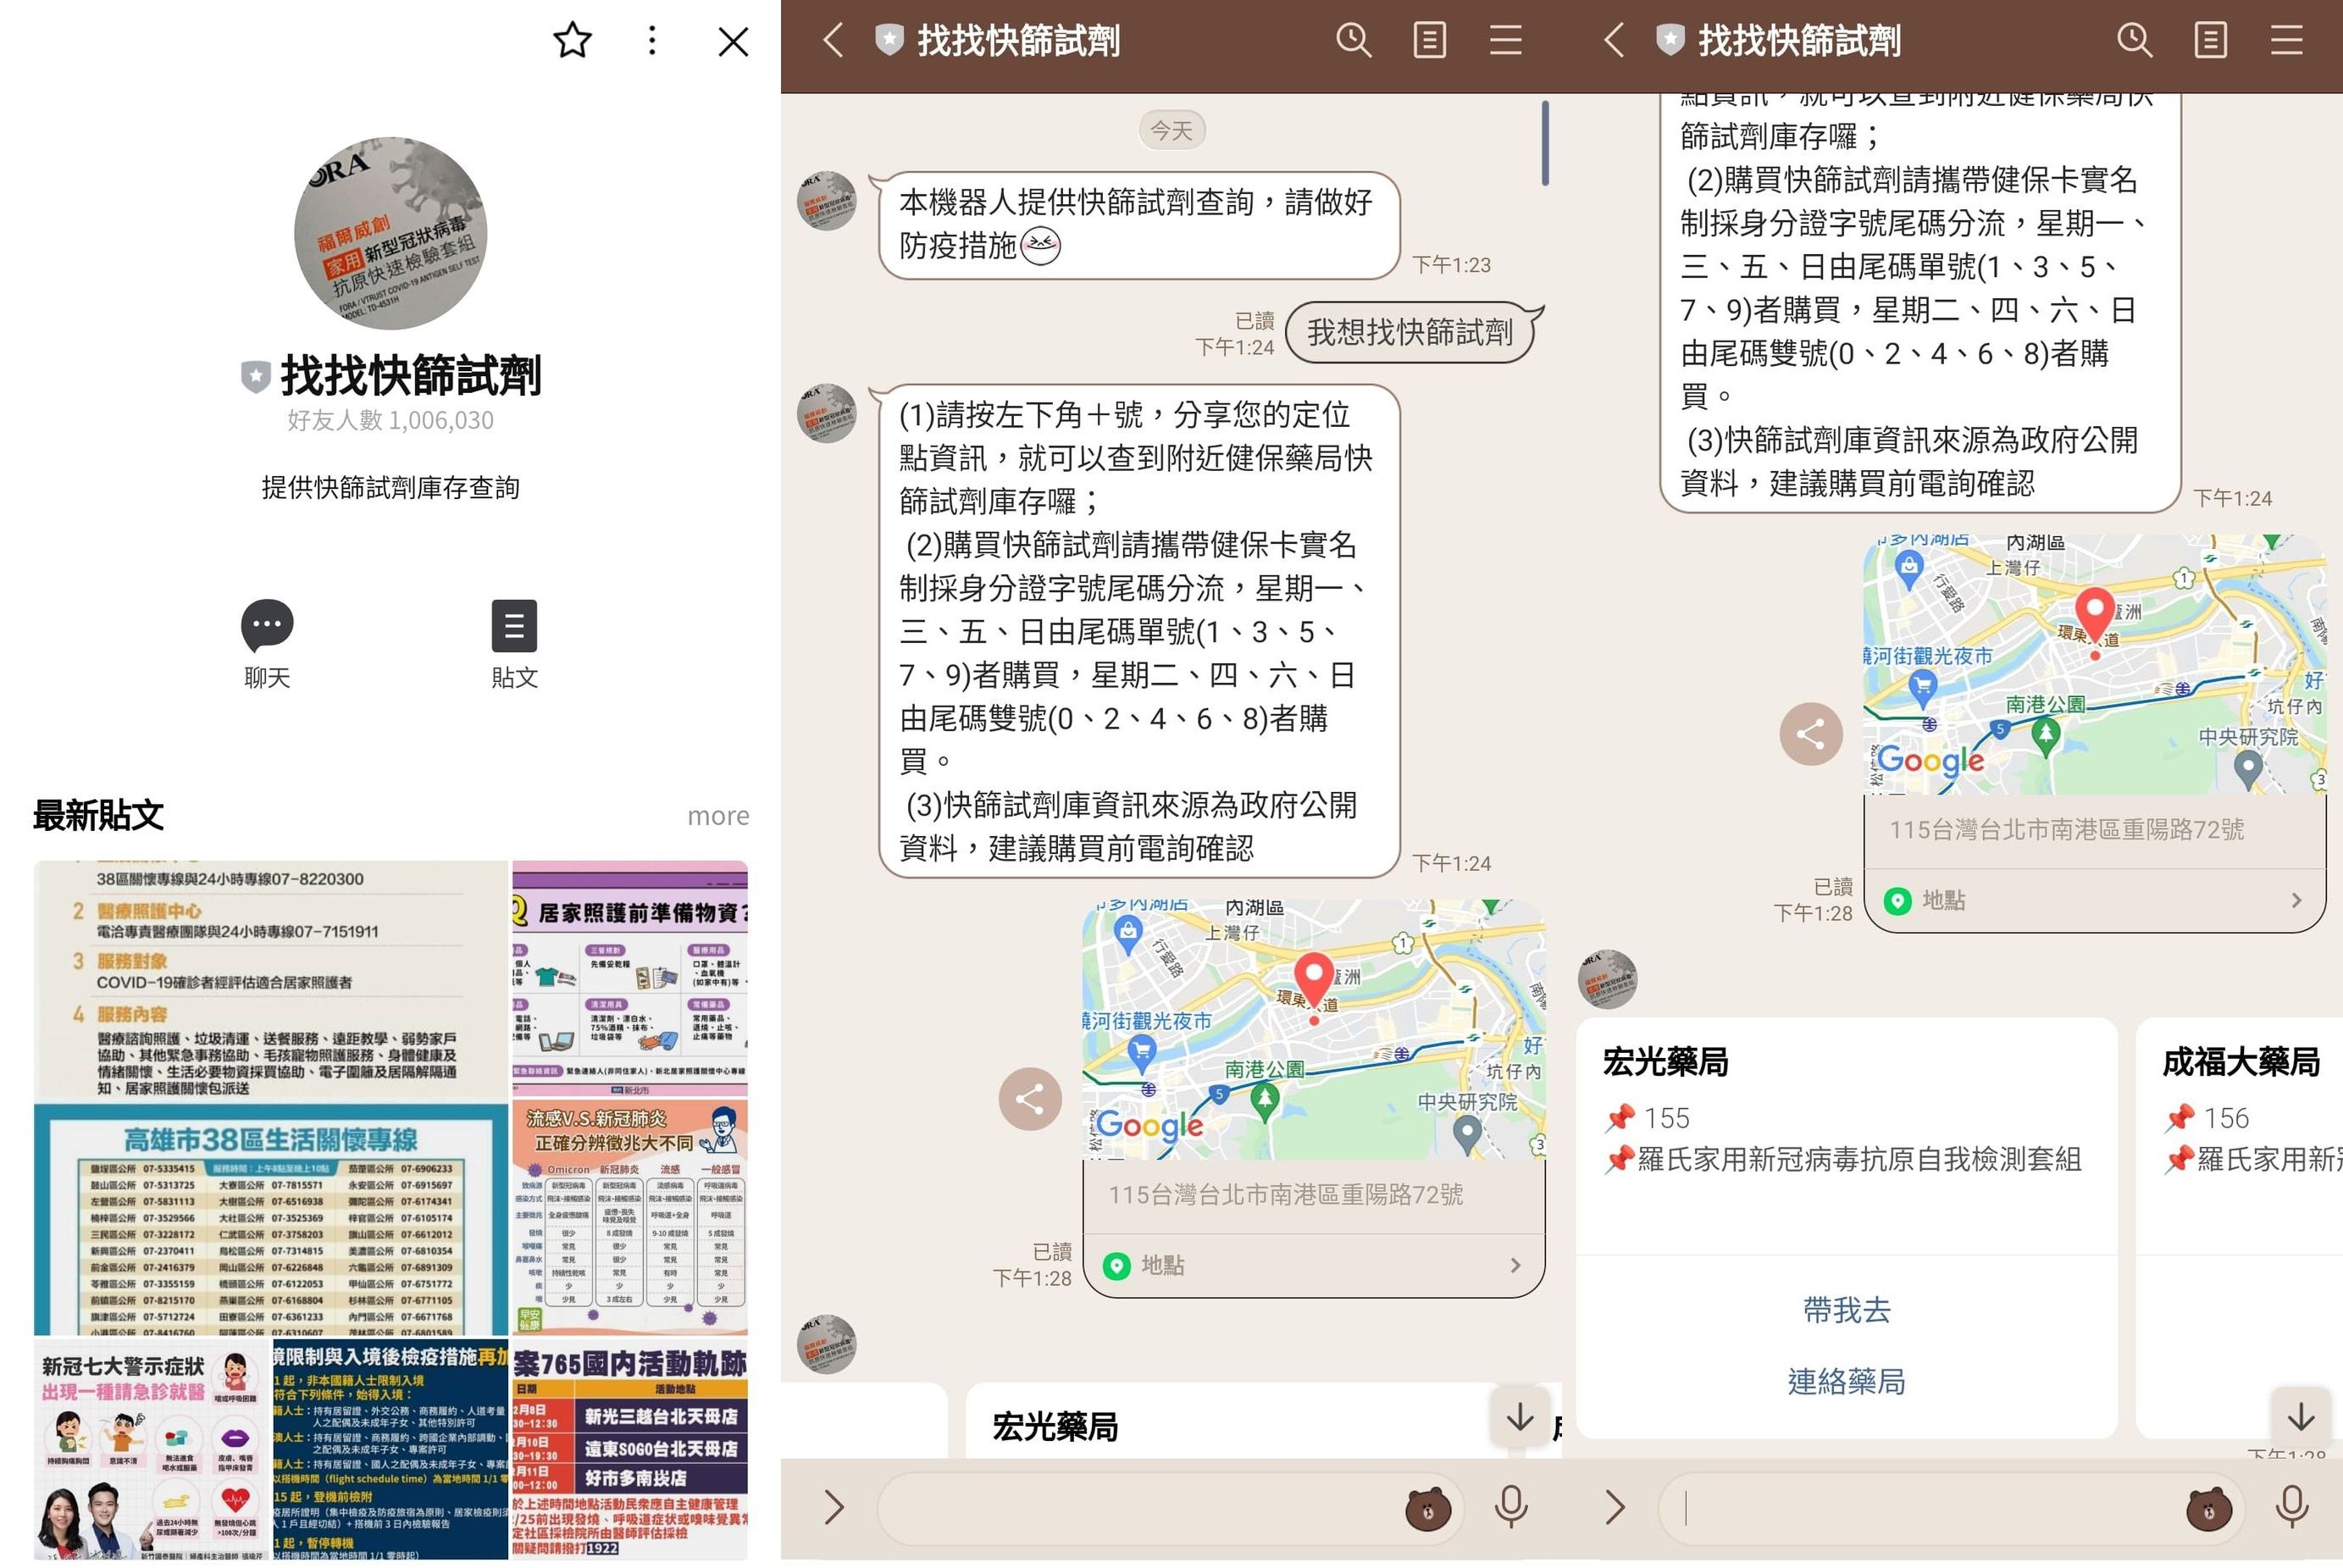The height and width of the screenshot is (1568, 2343).
Task: Open hamburger menu in the middle chat
Action: click(x=1505, y=41)
